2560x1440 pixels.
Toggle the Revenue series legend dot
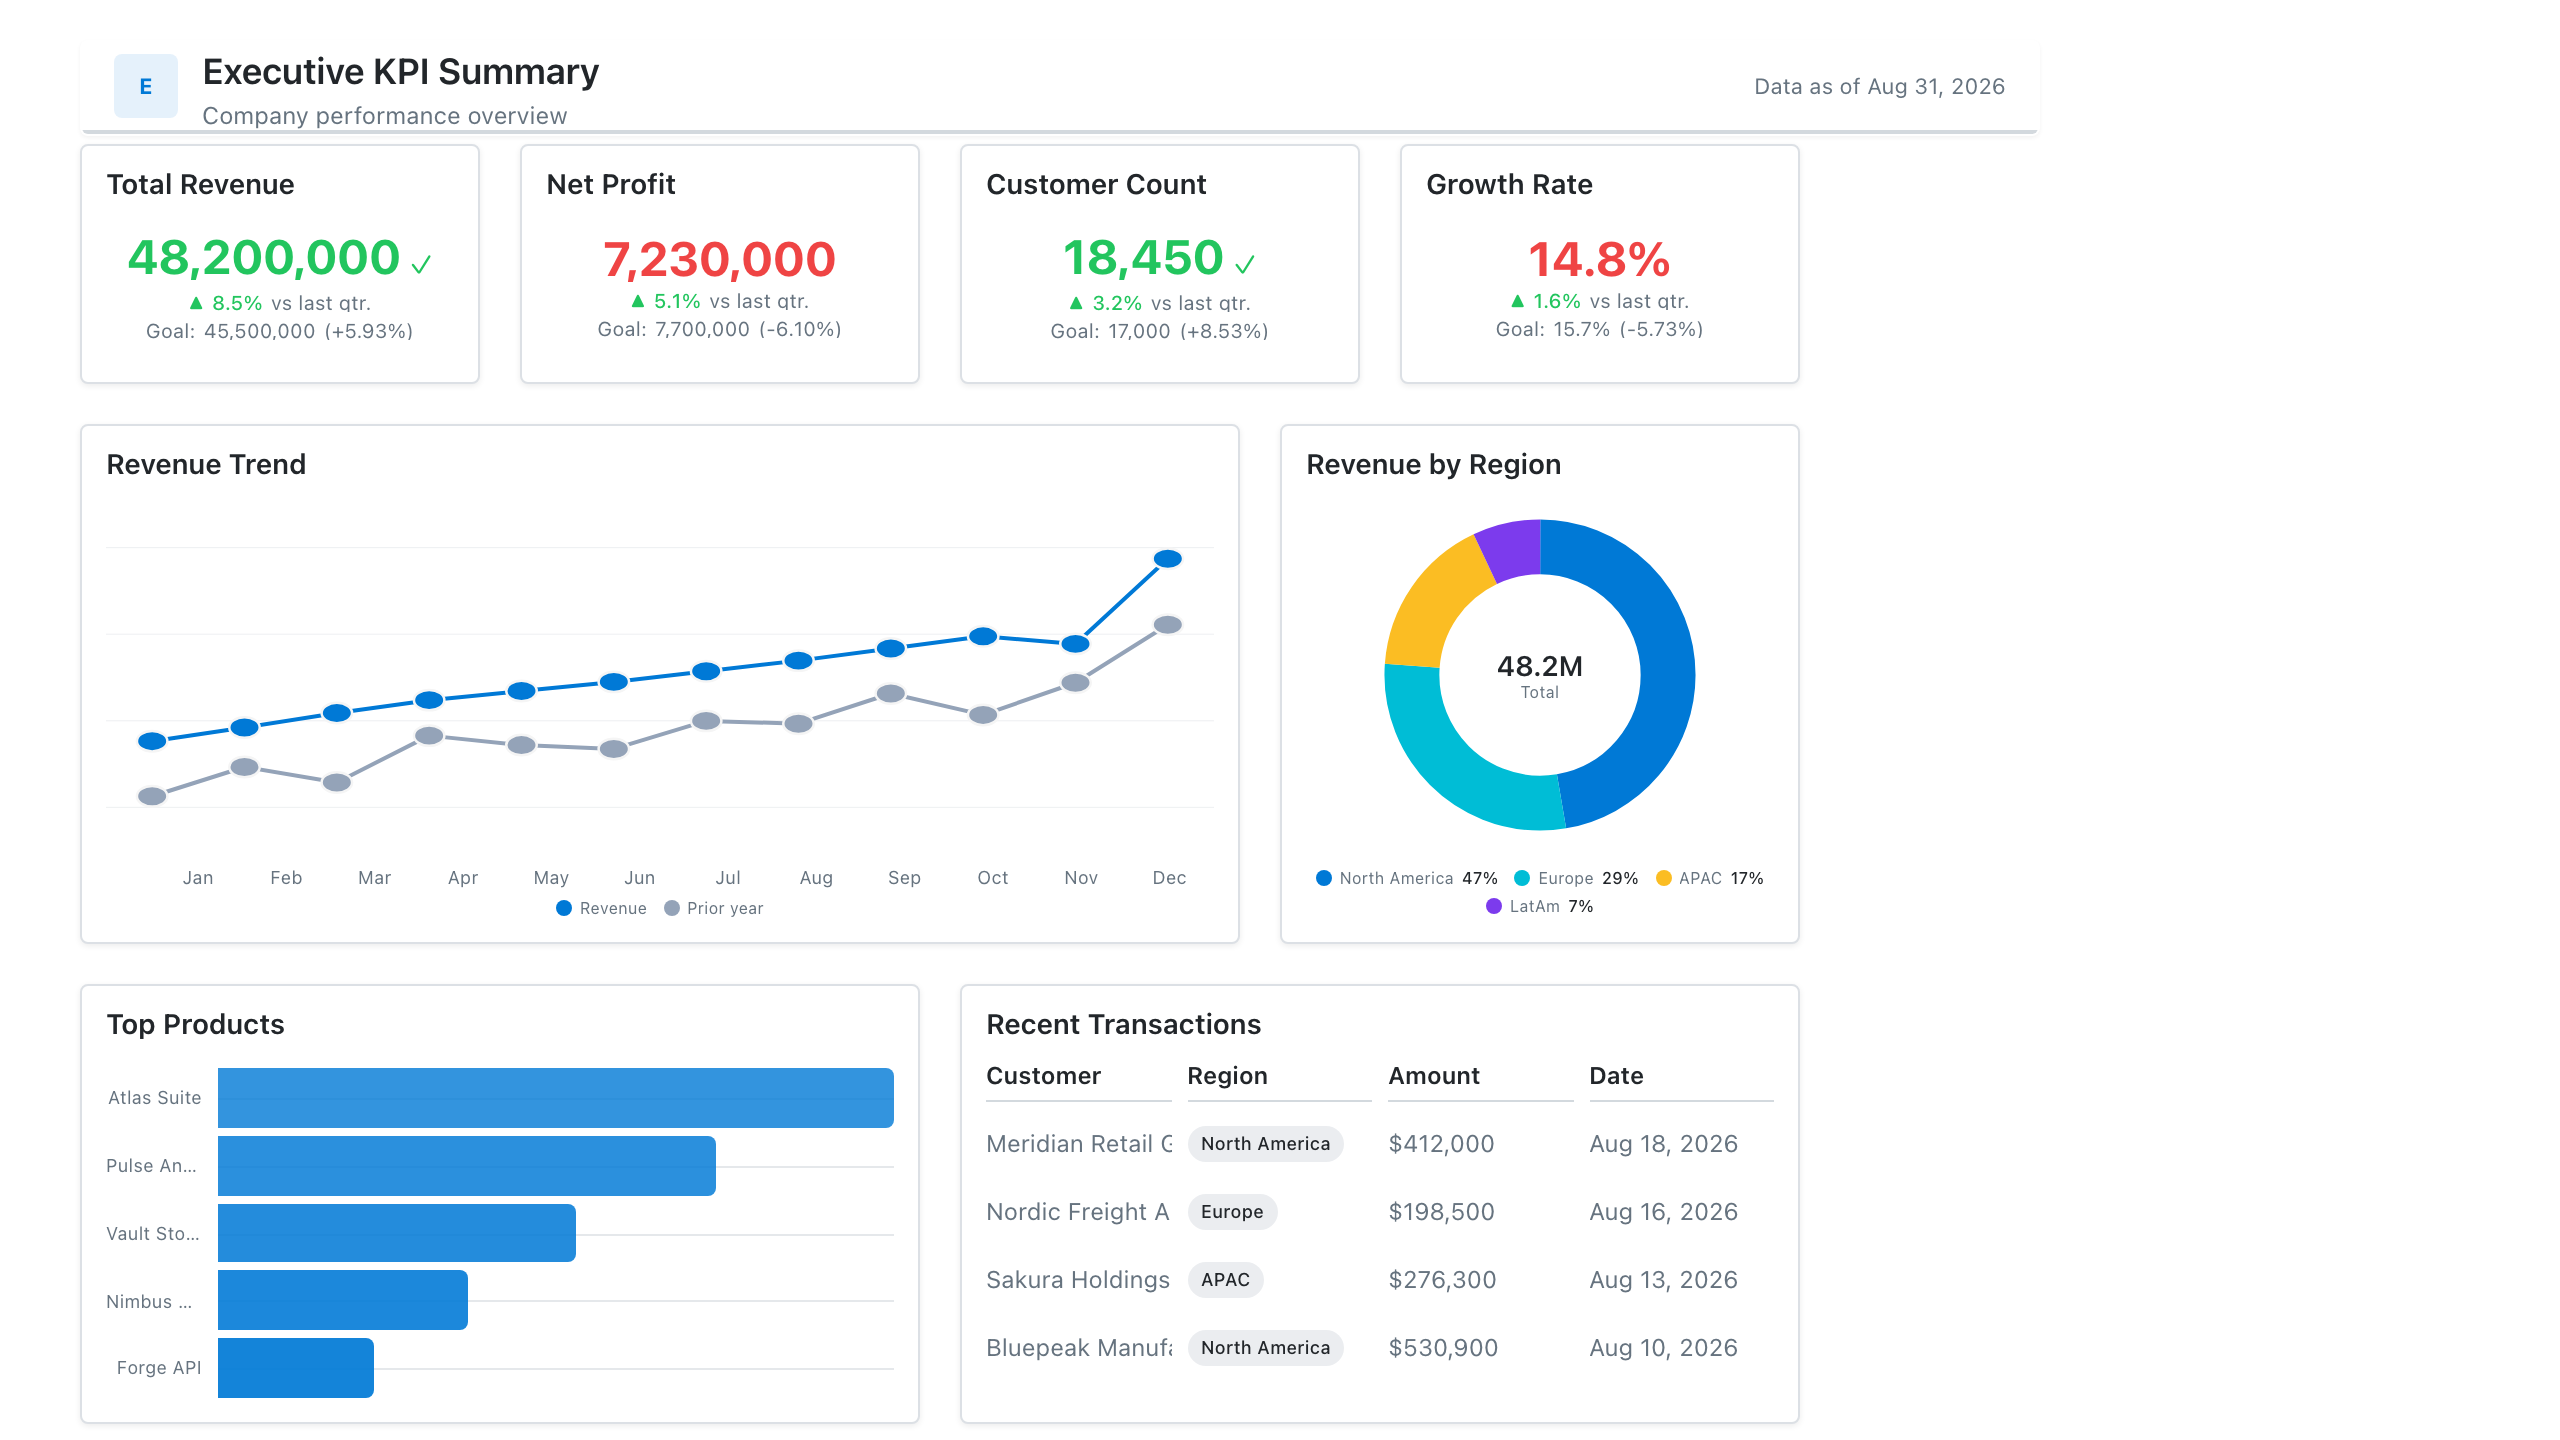click(x=564, y=908)
